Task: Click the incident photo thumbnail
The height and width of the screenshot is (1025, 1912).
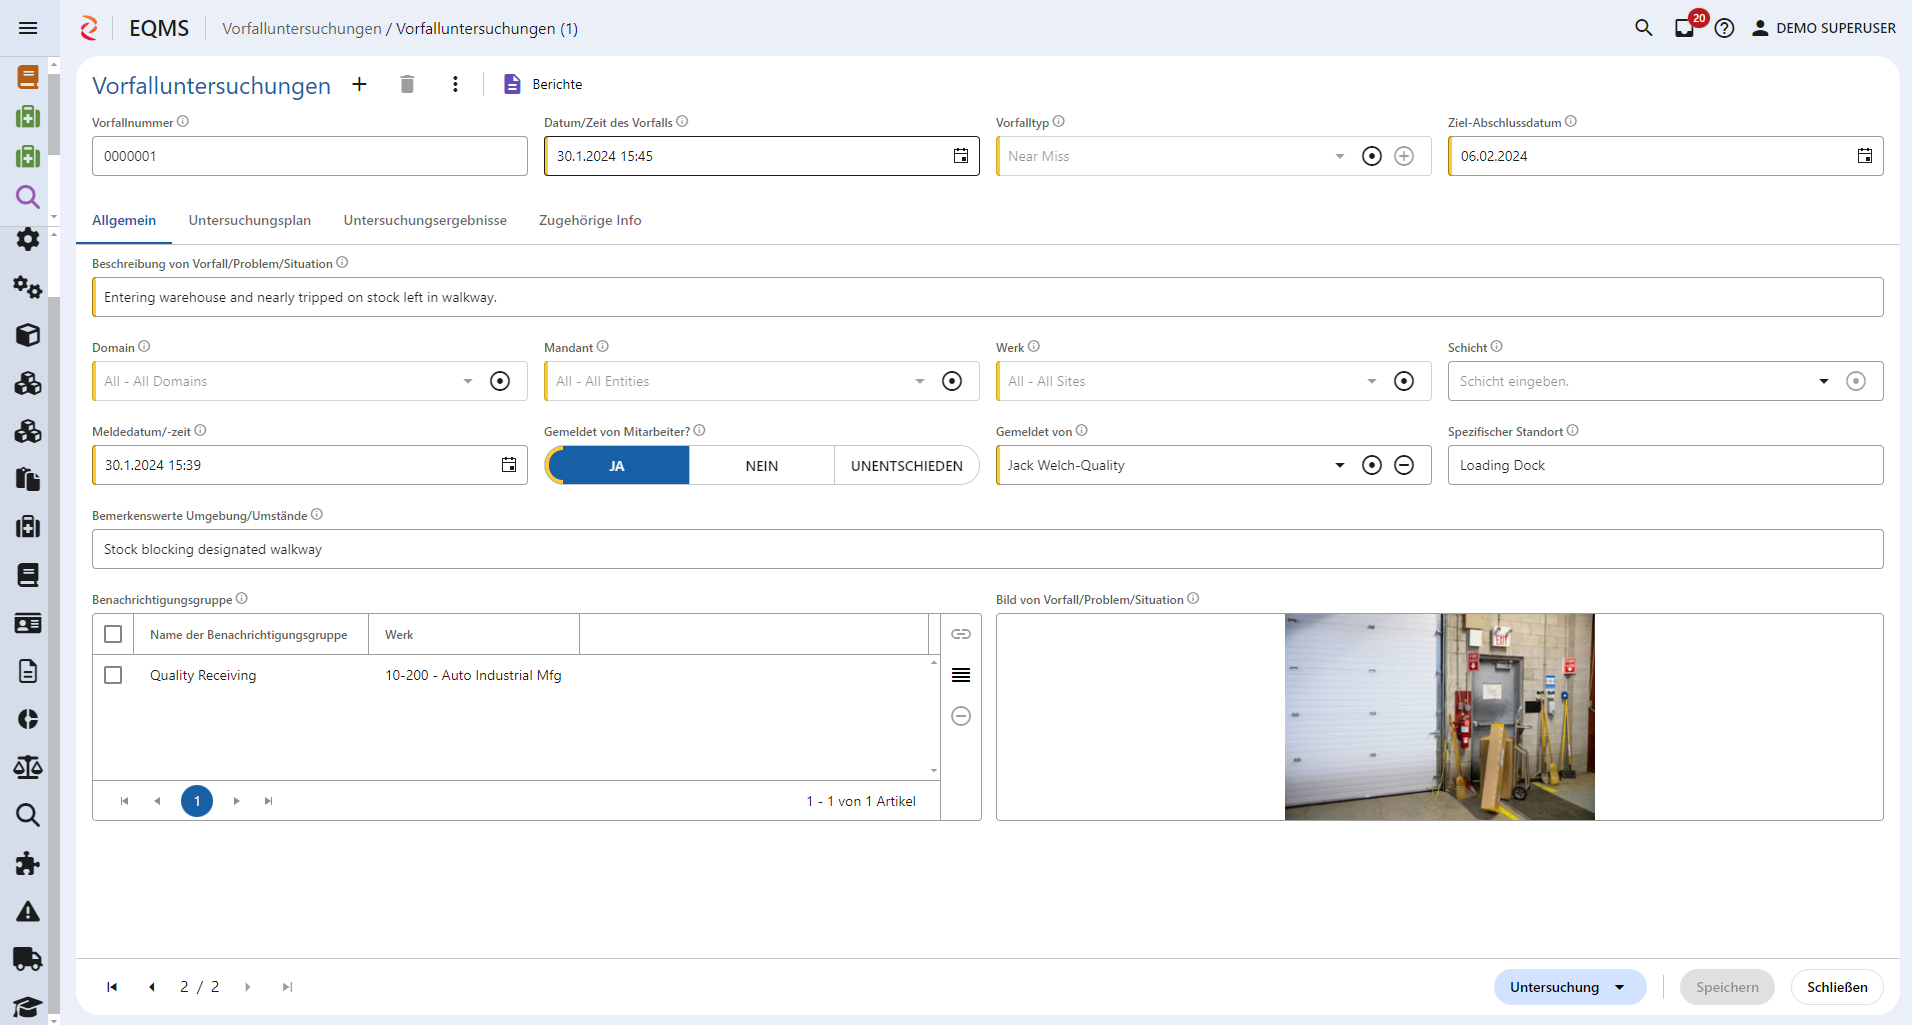Action: (1440, 717)
